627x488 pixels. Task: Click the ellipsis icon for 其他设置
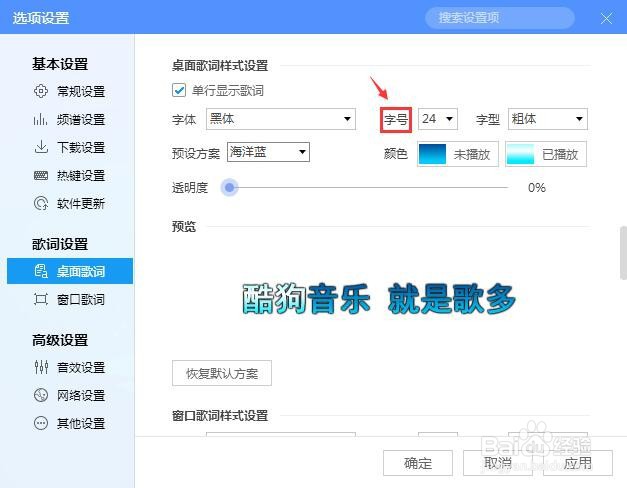coord(41,423)
